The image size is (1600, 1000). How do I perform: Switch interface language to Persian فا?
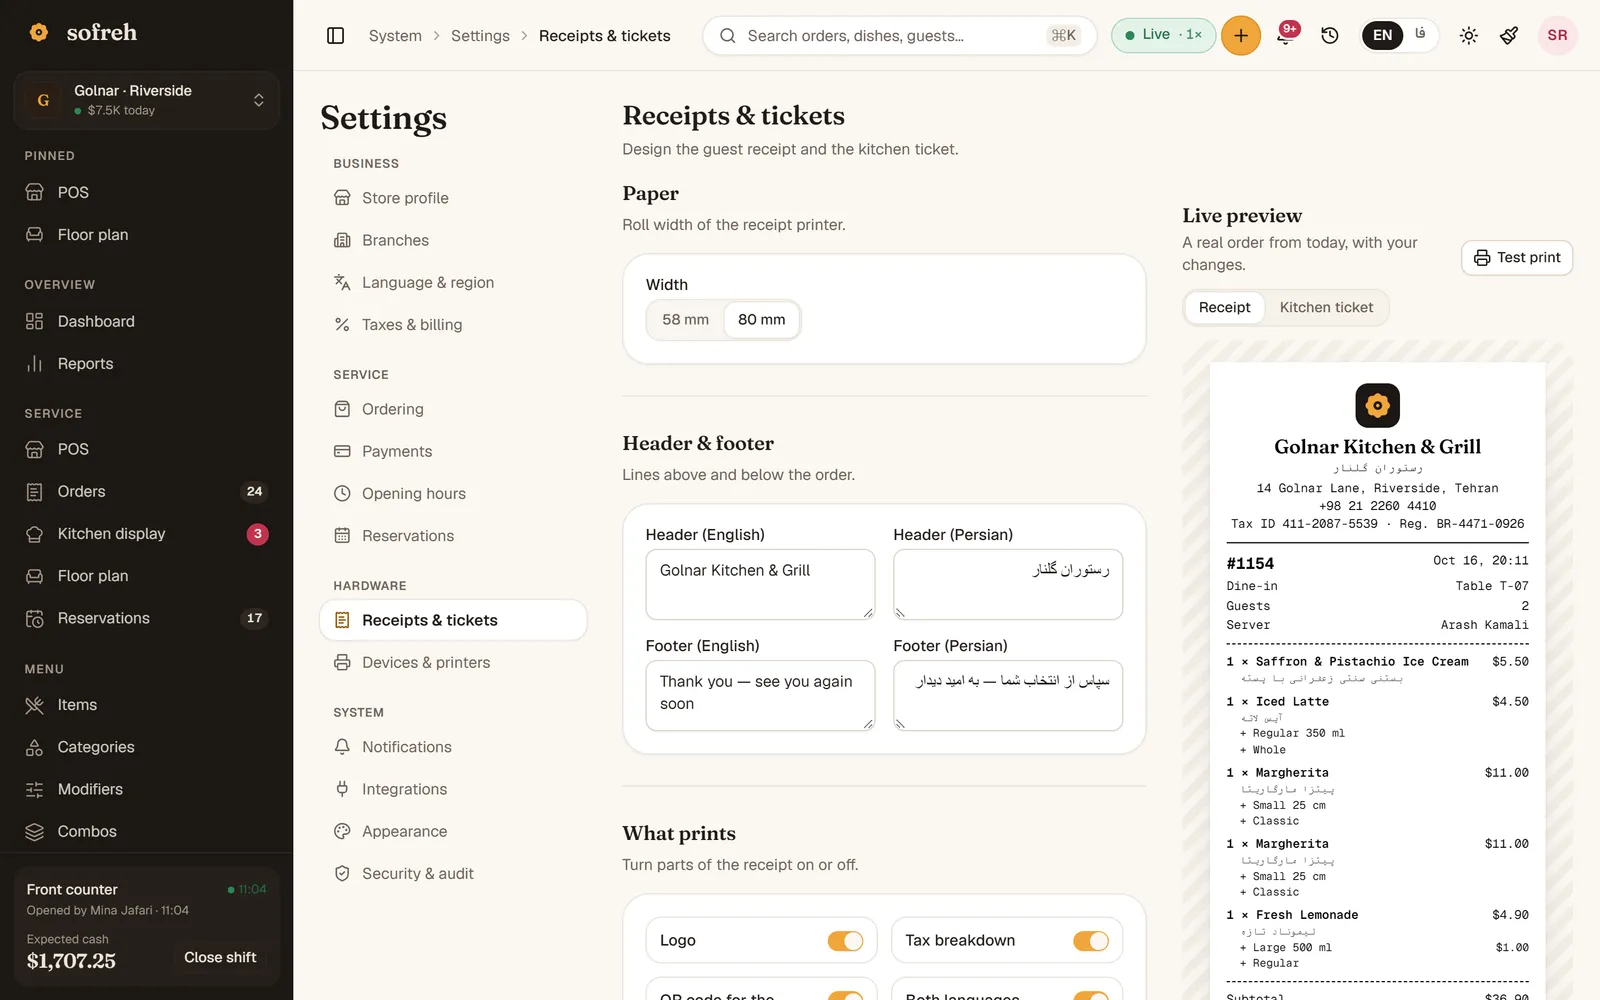pos(1420,36)
